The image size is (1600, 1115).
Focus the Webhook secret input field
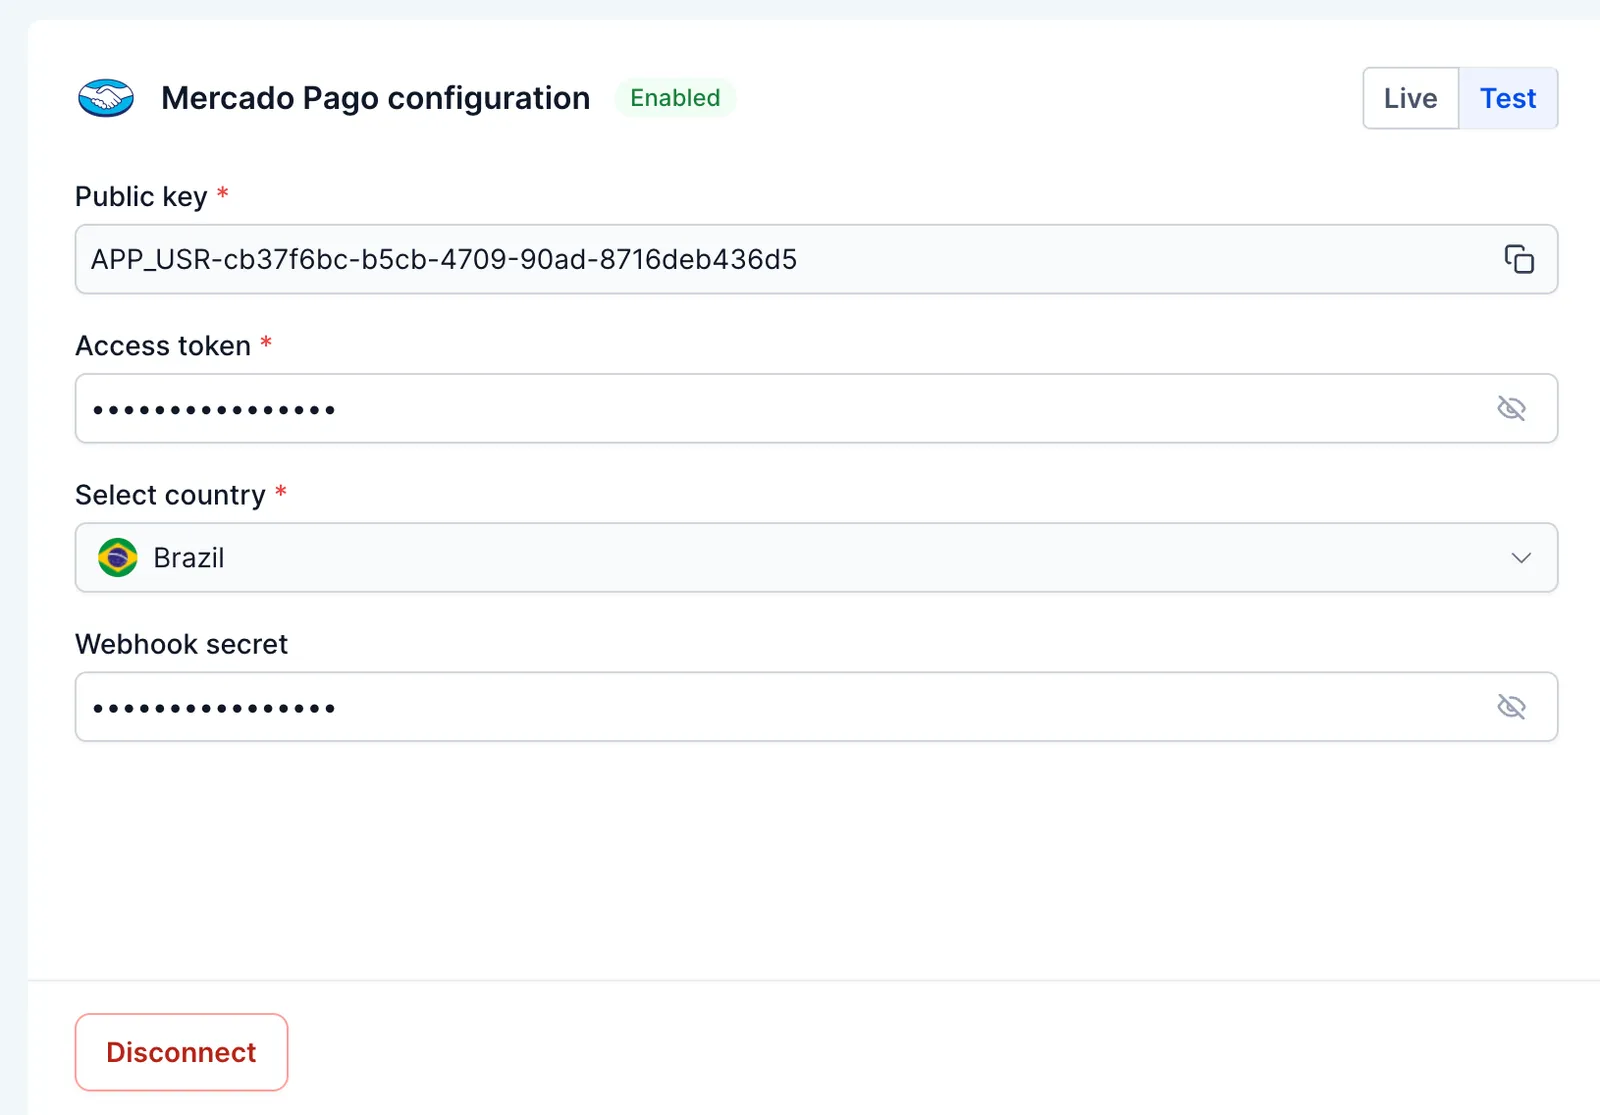pyautogui.click(x=816, y=707)
